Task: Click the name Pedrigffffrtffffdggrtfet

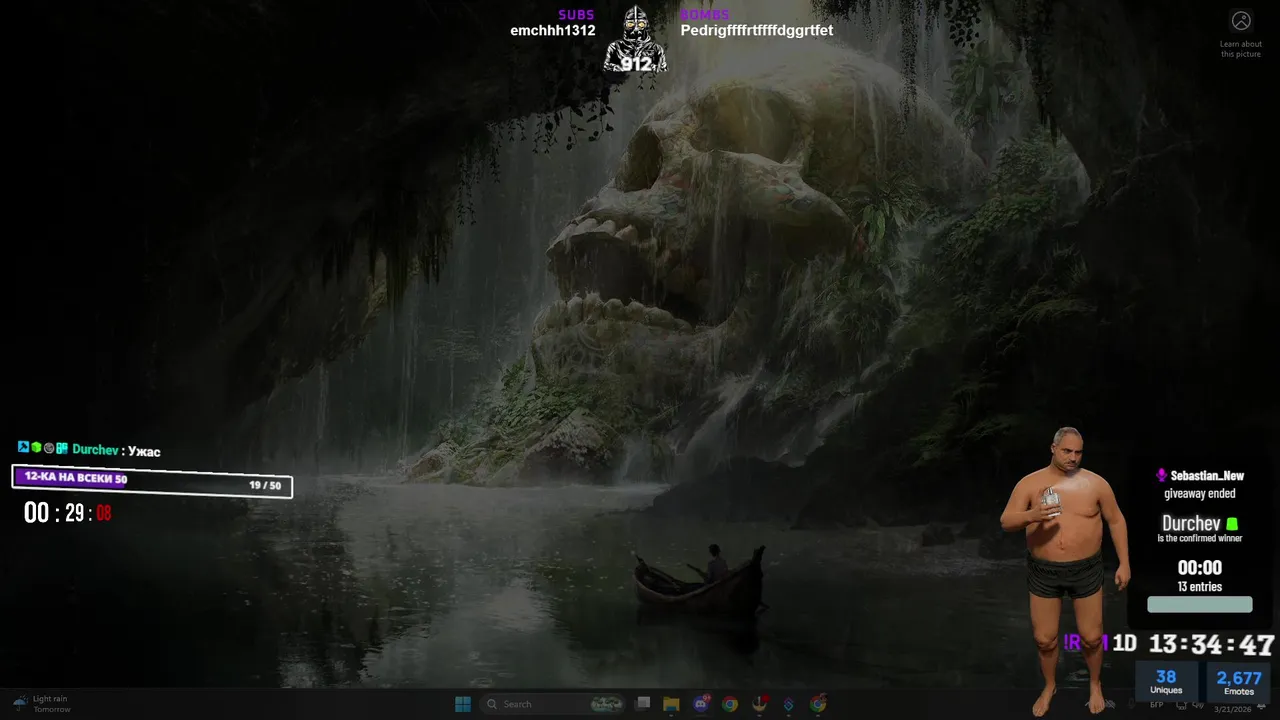Action: pos(757,31)
